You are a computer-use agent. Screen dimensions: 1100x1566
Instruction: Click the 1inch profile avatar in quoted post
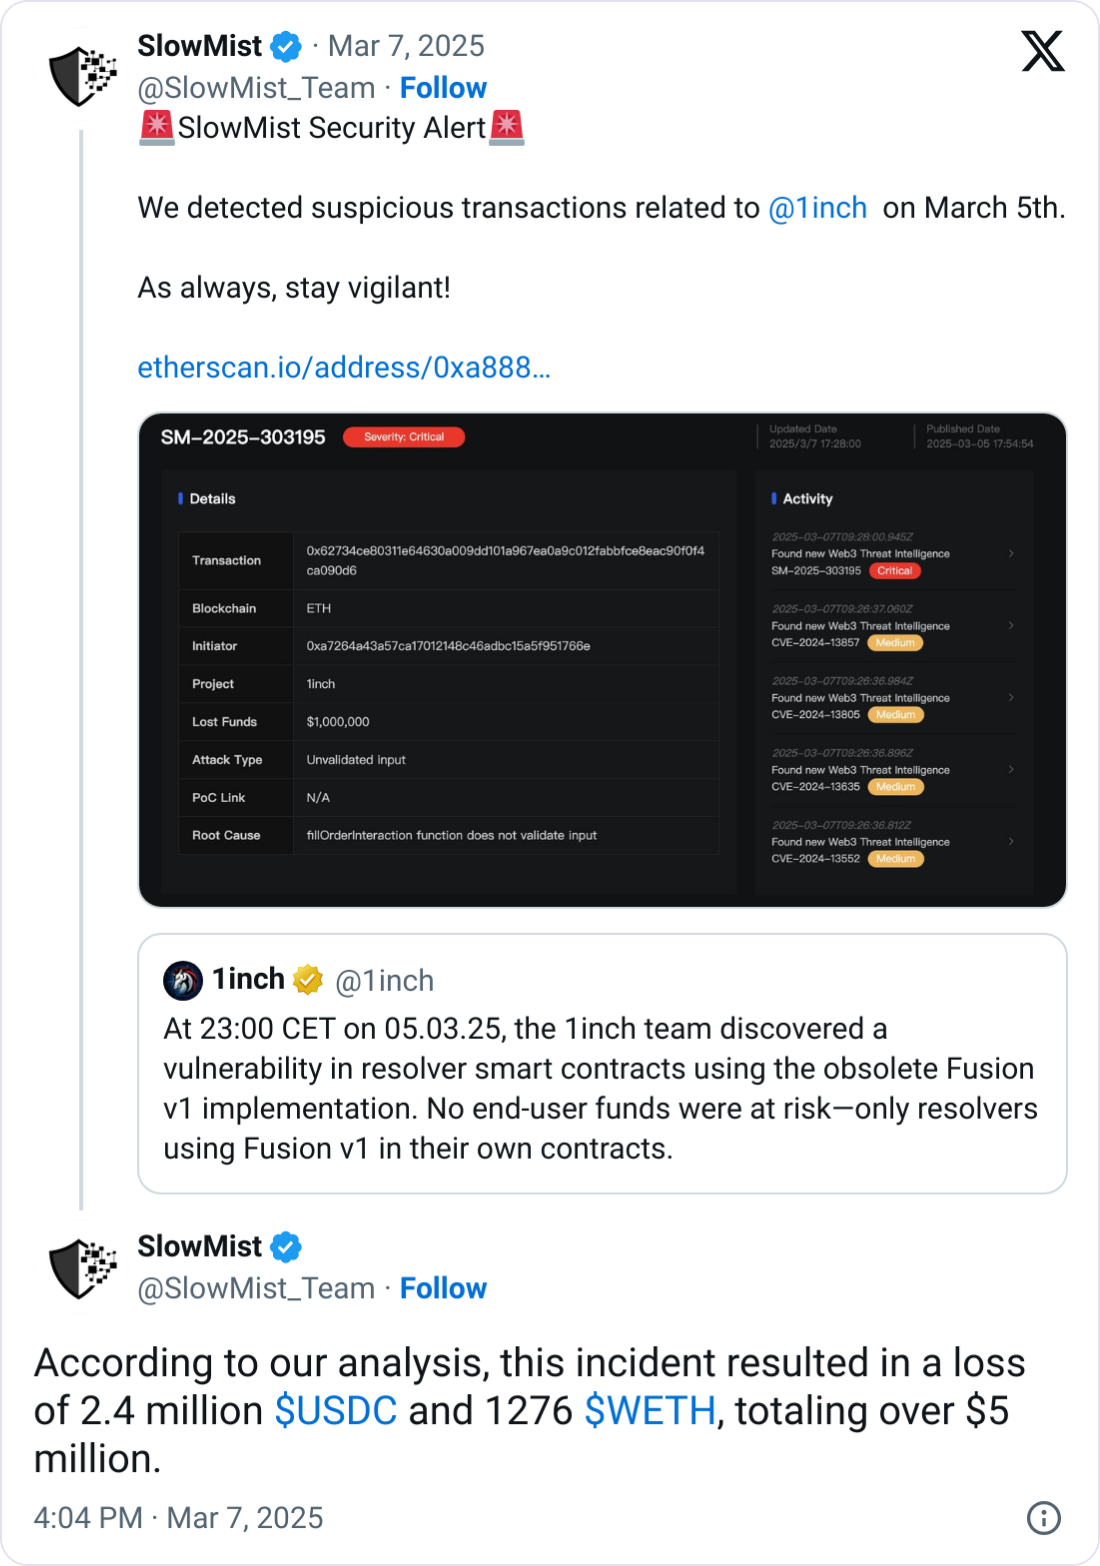[x=183, y=981]
